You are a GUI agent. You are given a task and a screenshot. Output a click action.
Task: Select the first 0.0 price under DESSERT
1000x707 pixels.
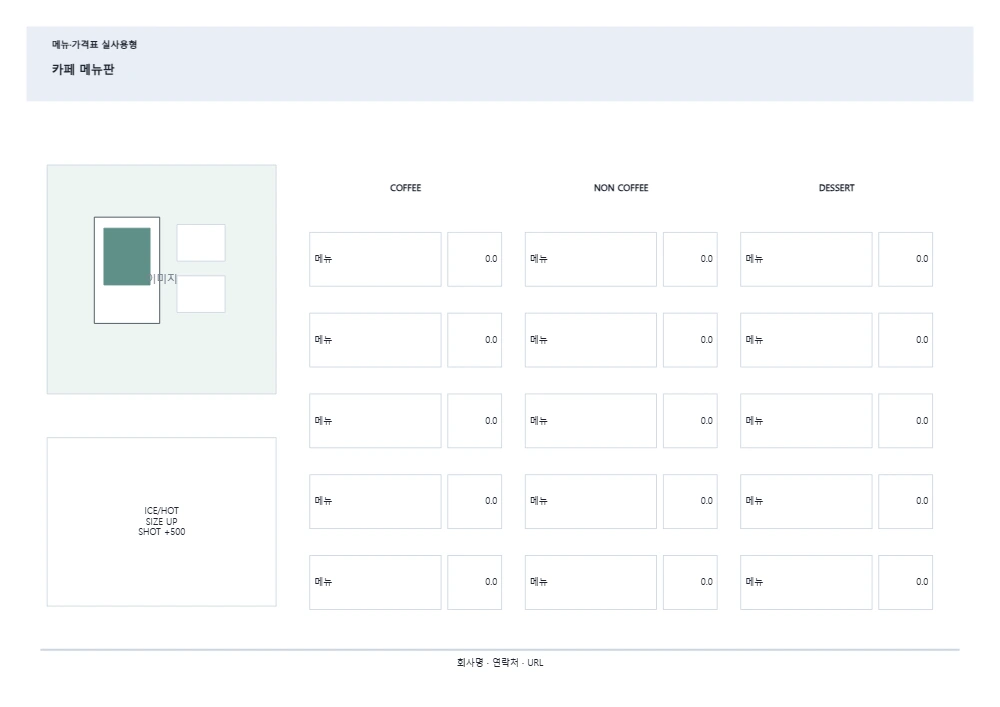pyautogui.click(x=906, y=259)
